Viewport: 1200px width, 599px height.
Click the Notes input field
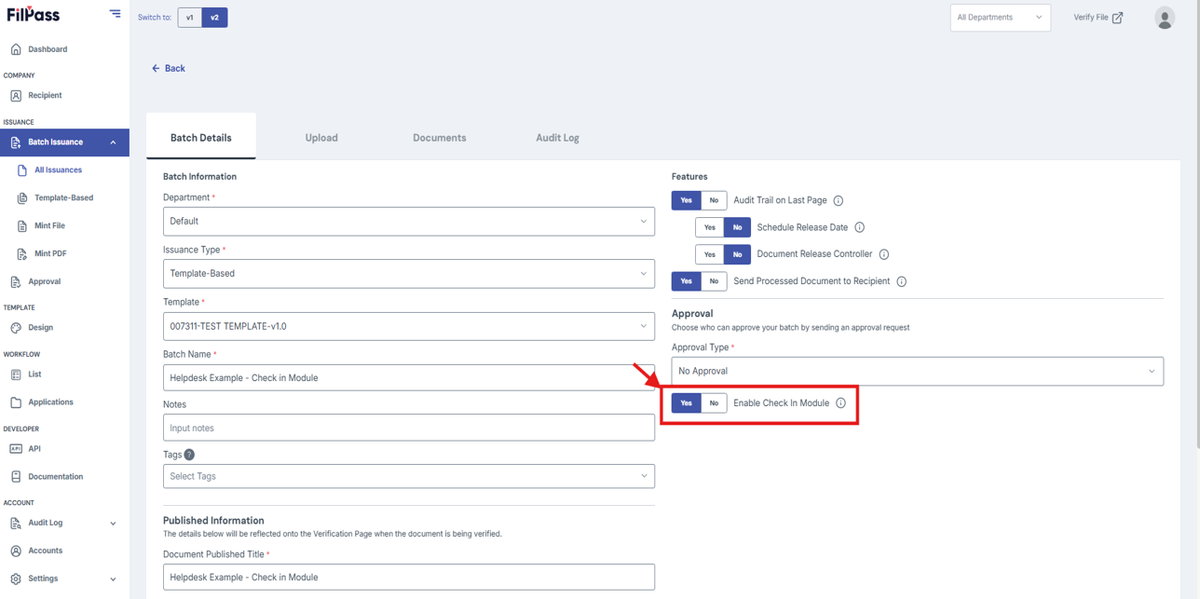pos(408,427)
